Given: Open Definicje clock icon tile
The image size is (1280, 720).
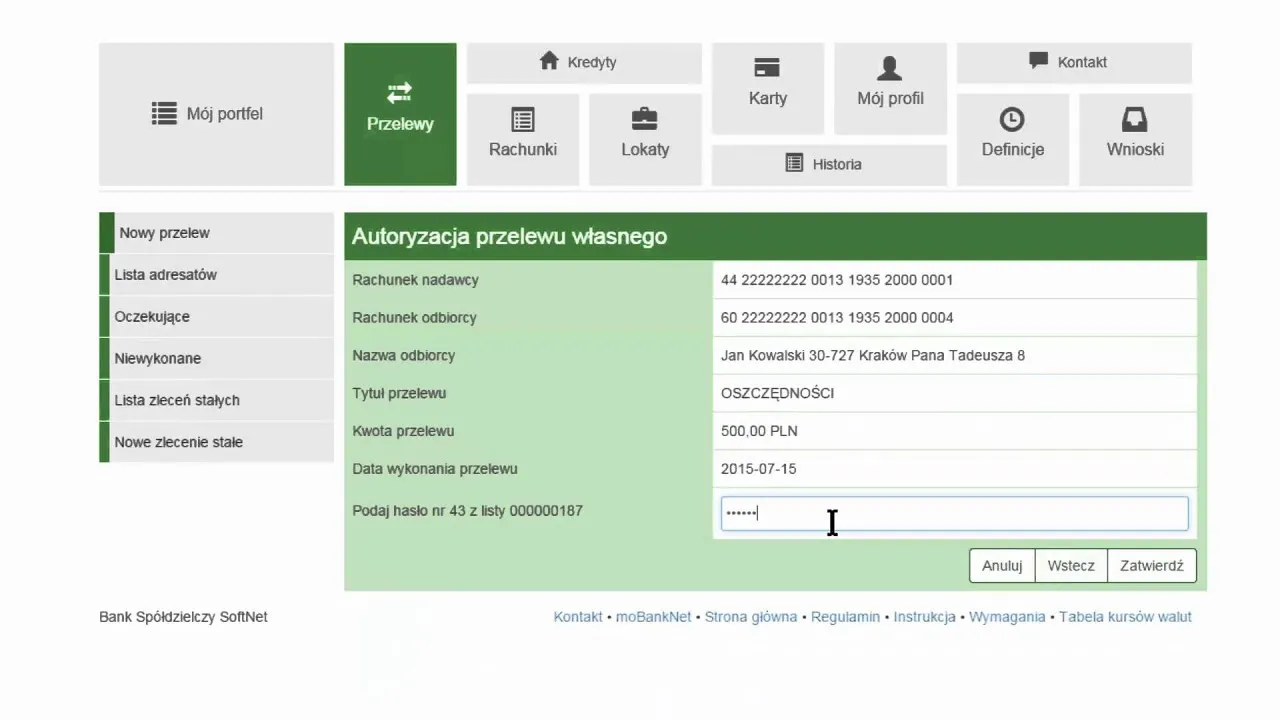Looking at the screenshot, I should [1012, 120].
